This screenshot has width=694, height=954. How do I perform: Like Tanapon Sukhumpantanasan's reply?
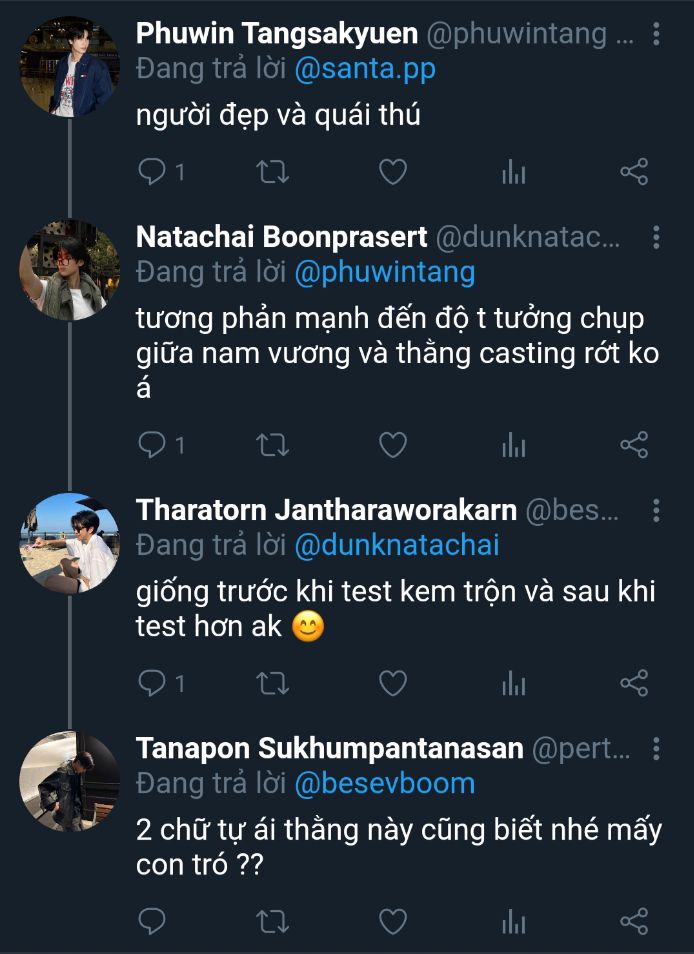pyautogui.click(x=393, y=921)
